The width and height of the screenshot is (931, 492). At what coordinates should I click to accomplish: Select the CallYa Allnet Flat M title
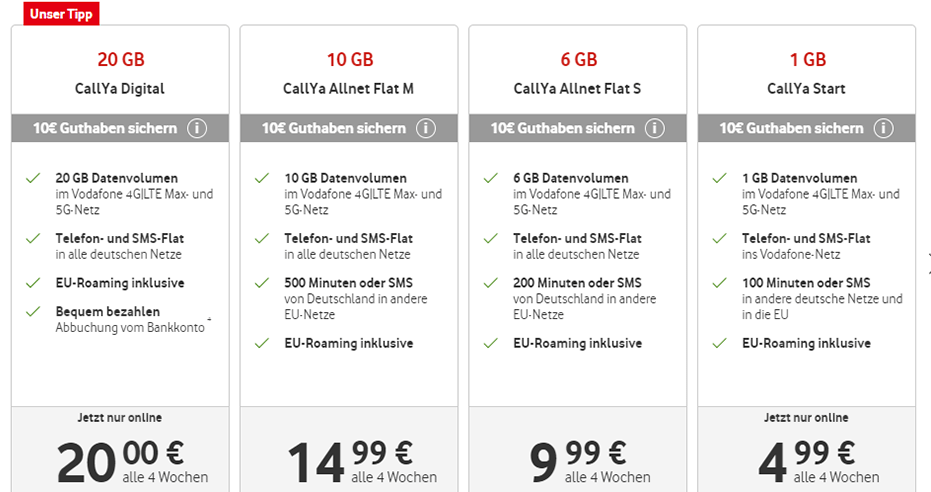(349, 89)
